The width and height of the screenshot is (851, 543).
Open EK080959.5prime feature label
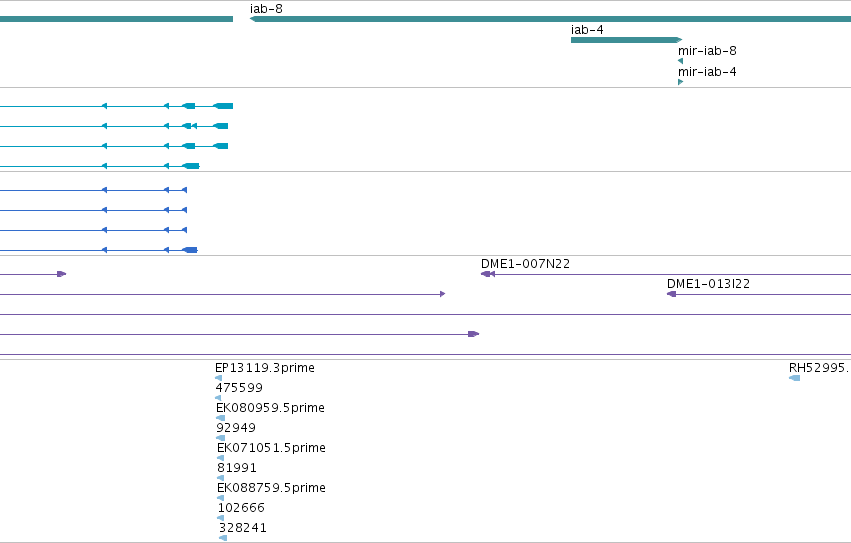(x=270, y=408)
